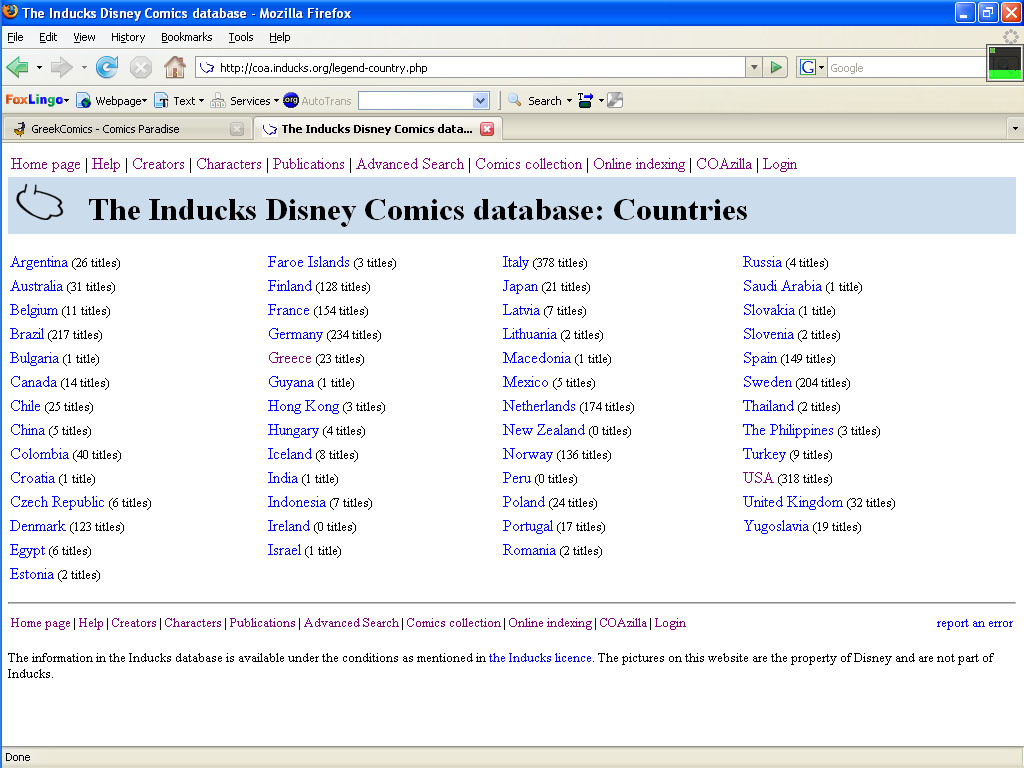Click Advanced Search in top navigation

(409, 164)
